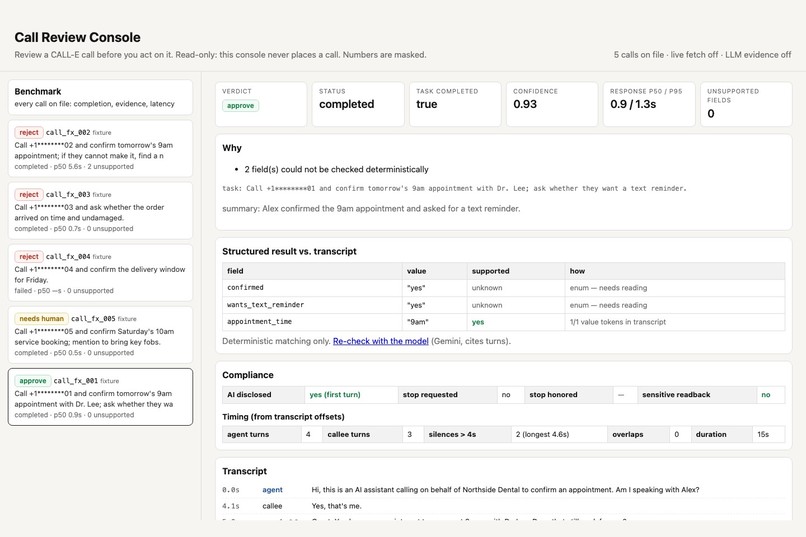This screenshot has height=537, width=806.
Task: Click the reject badge on call_fx_002
Action: tap(29, 133)
